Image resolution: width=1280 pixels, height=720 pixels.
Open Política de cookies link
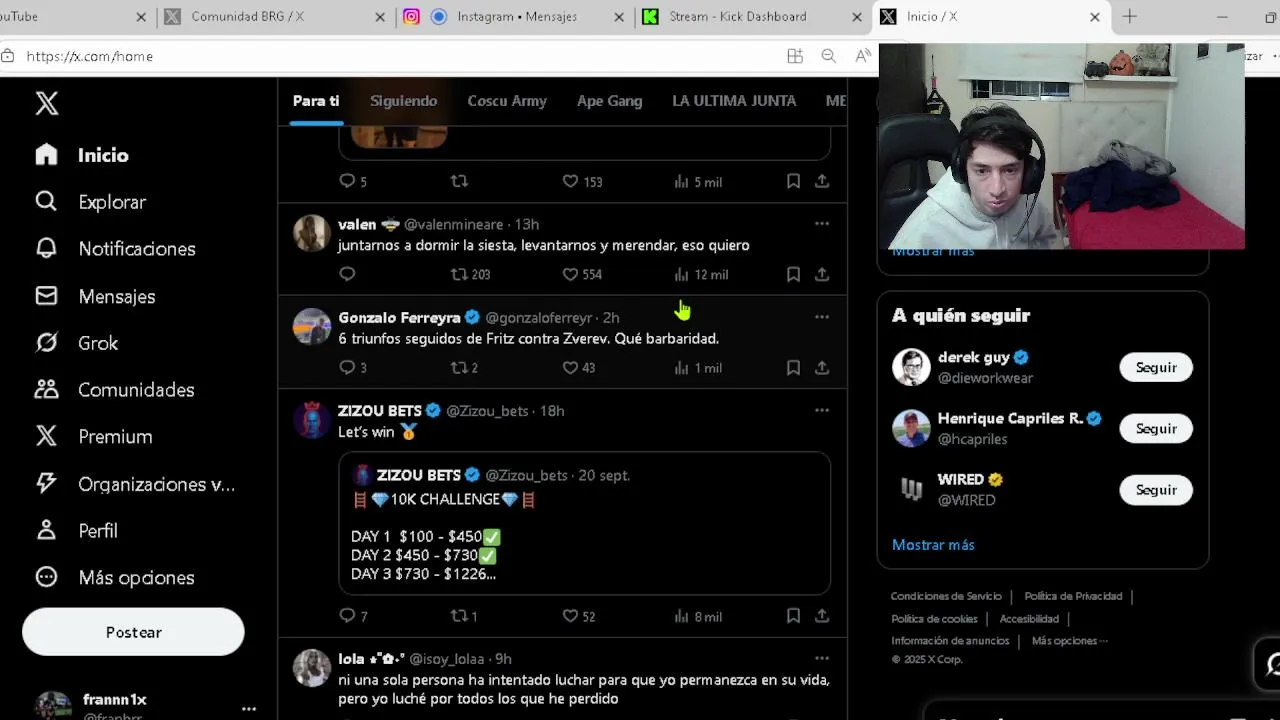(x=934, y=619)
